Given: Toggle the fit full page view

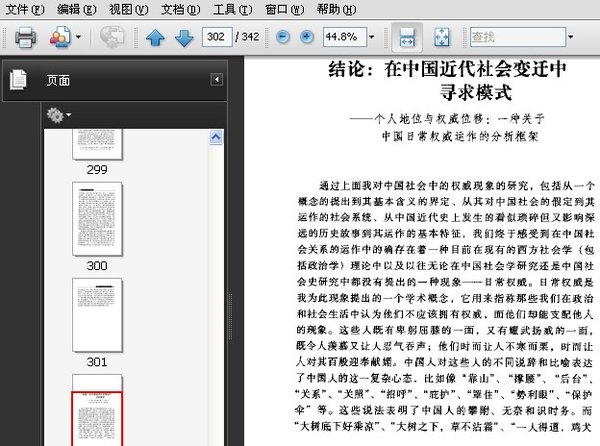Looking at the screenshot, I should pyautogui.click(x=441, y=38).
